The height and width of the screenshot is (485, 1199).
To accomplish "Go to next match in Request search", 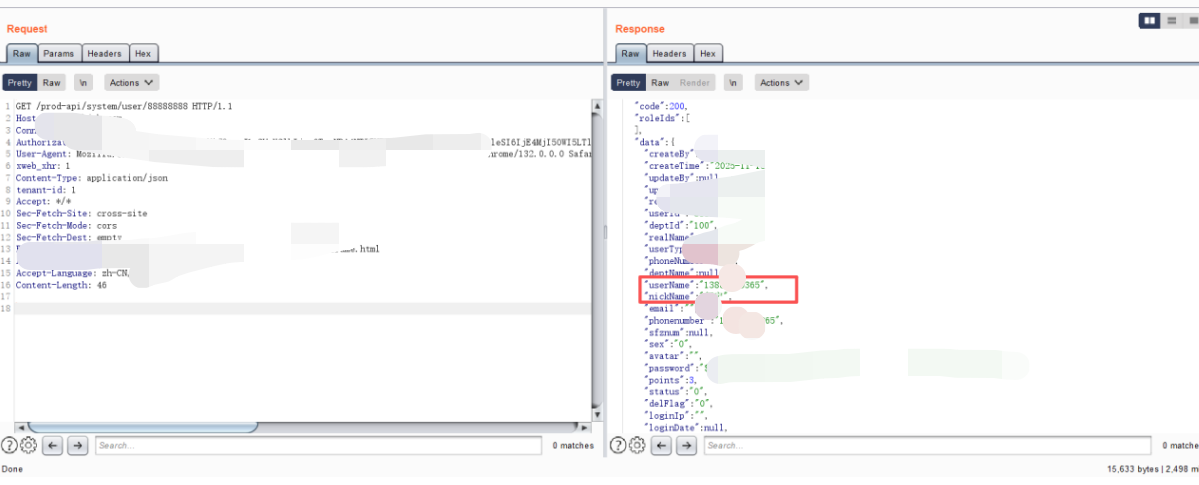I will (x=77, y=445).
